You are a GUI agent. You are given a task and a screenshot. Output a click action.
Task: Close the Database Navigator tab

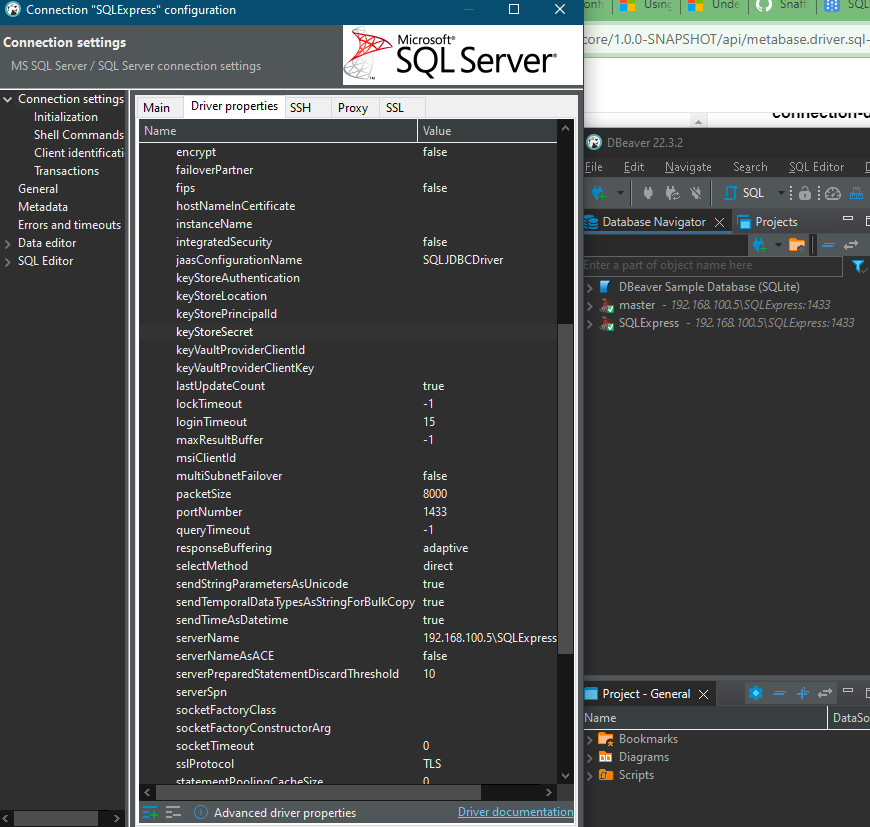click(x=720, y=222)
